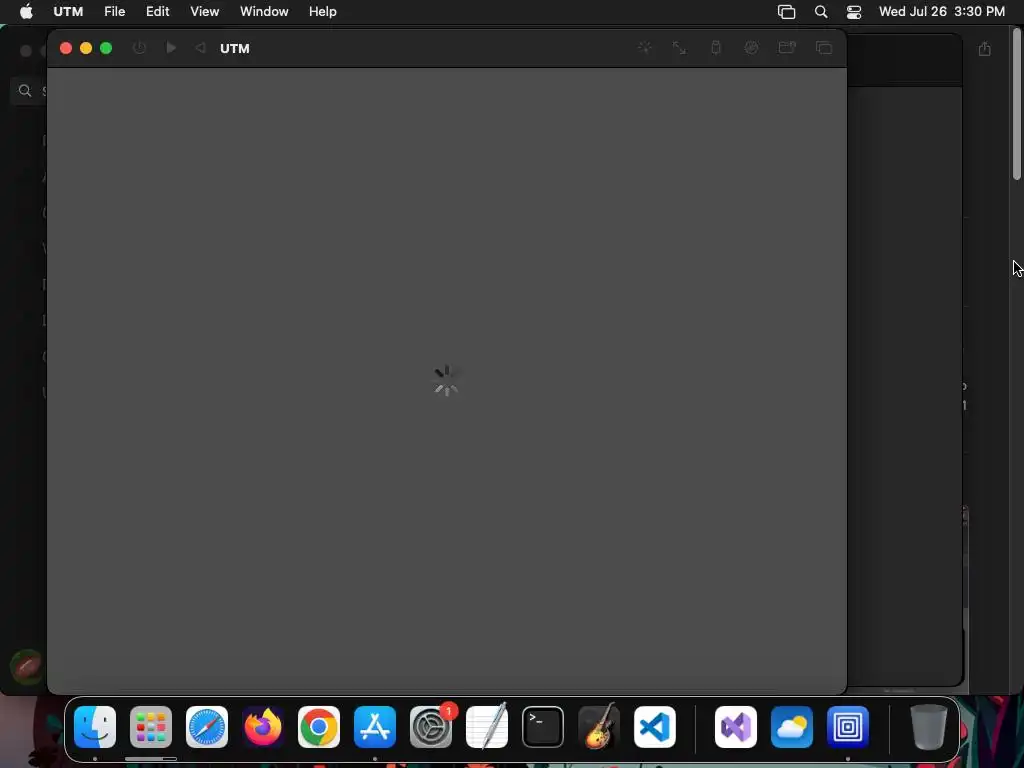
Task: Maximize the UTM window with green button
Action: tap(106, 48)
